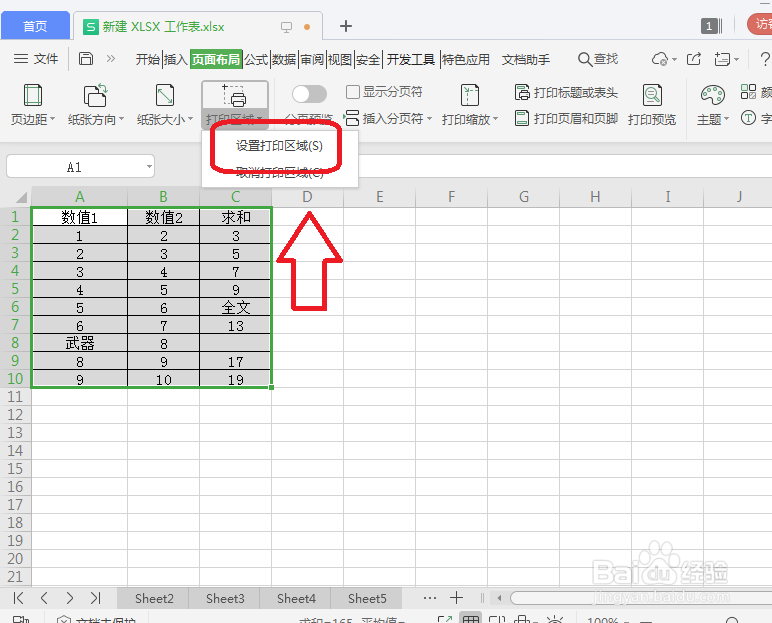Choose 设置打印区域(S) menu item
This screenshot has height=623, width=772.
(x=279, y=146)
